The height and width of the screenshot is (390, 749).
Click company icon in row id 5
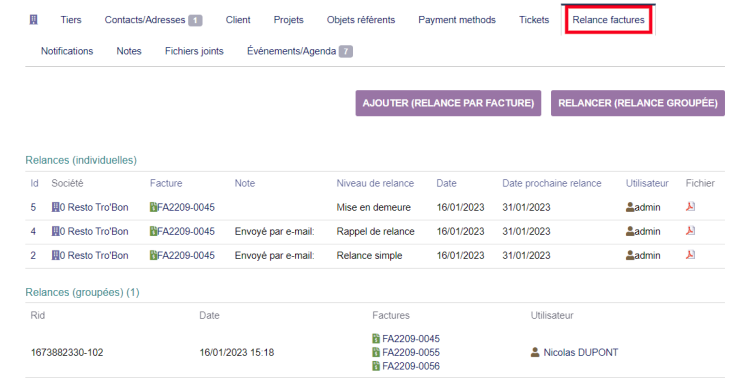[55, 207]
